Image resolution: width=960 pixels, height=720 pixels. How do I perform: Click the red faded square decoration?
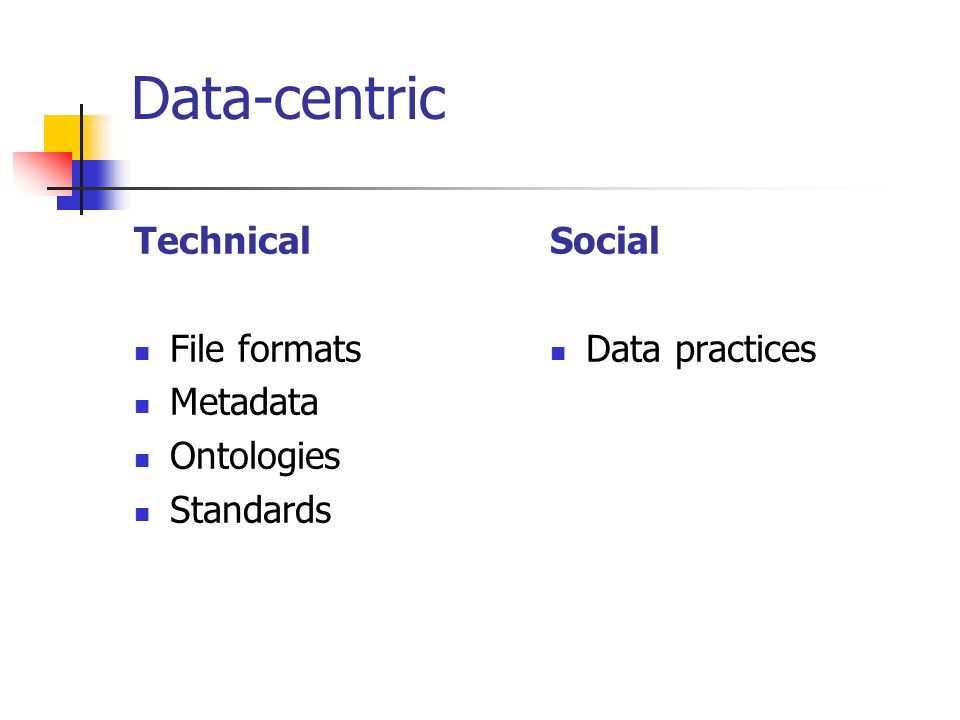43,173
